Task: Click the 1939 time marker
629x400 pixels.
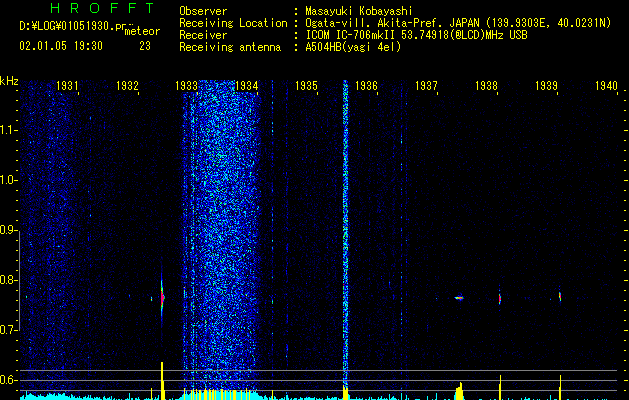Action: click(546, 85)
